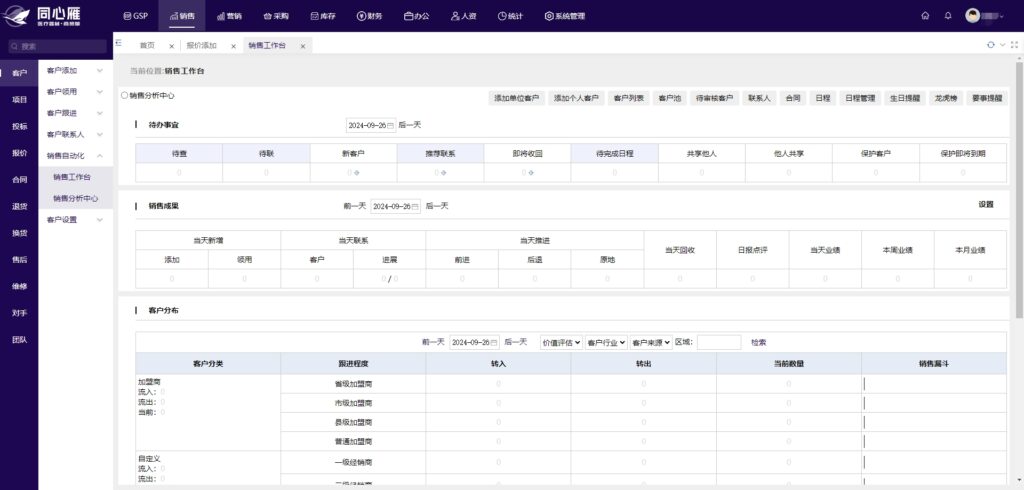The image size is (1024, 490).
Task: Open the tab options chevron dropdown
Action: pyautogui.click(x=1002, y=45)
